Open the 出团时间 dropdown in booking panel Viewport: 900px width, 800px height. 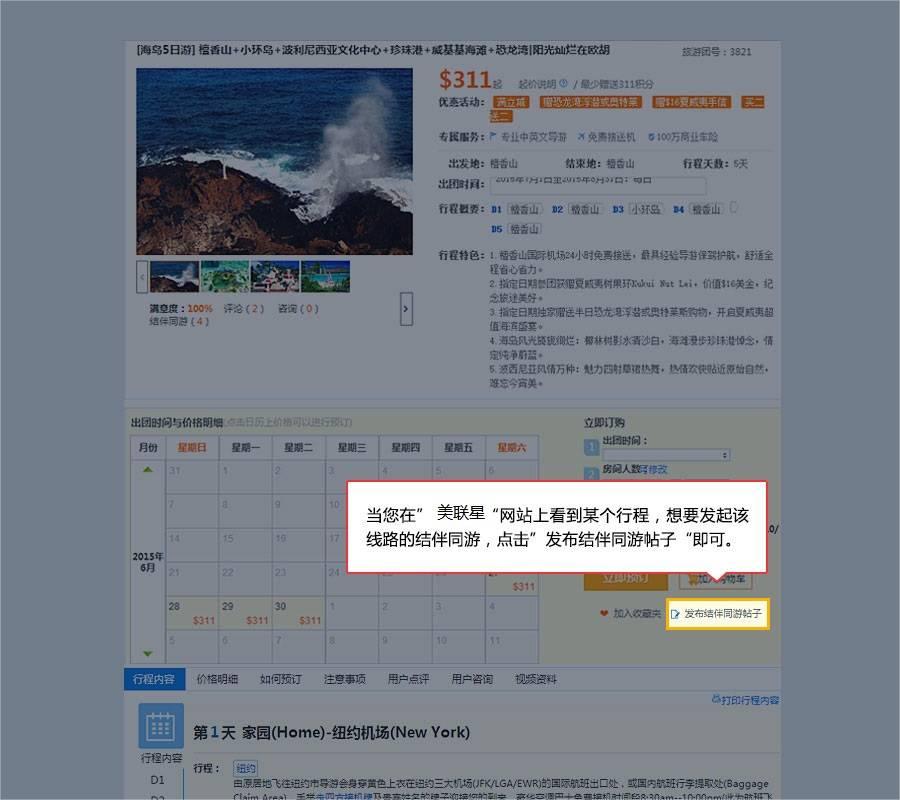(666, 455)
